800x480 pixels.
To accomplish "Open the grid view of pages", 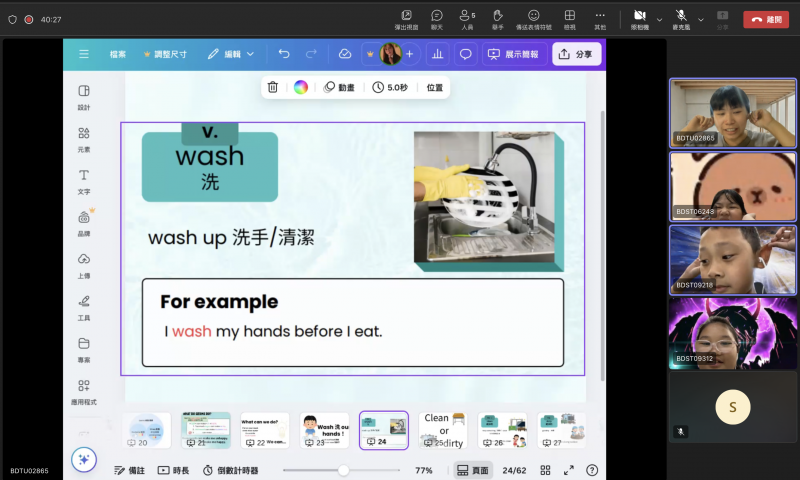I will 545,470.
